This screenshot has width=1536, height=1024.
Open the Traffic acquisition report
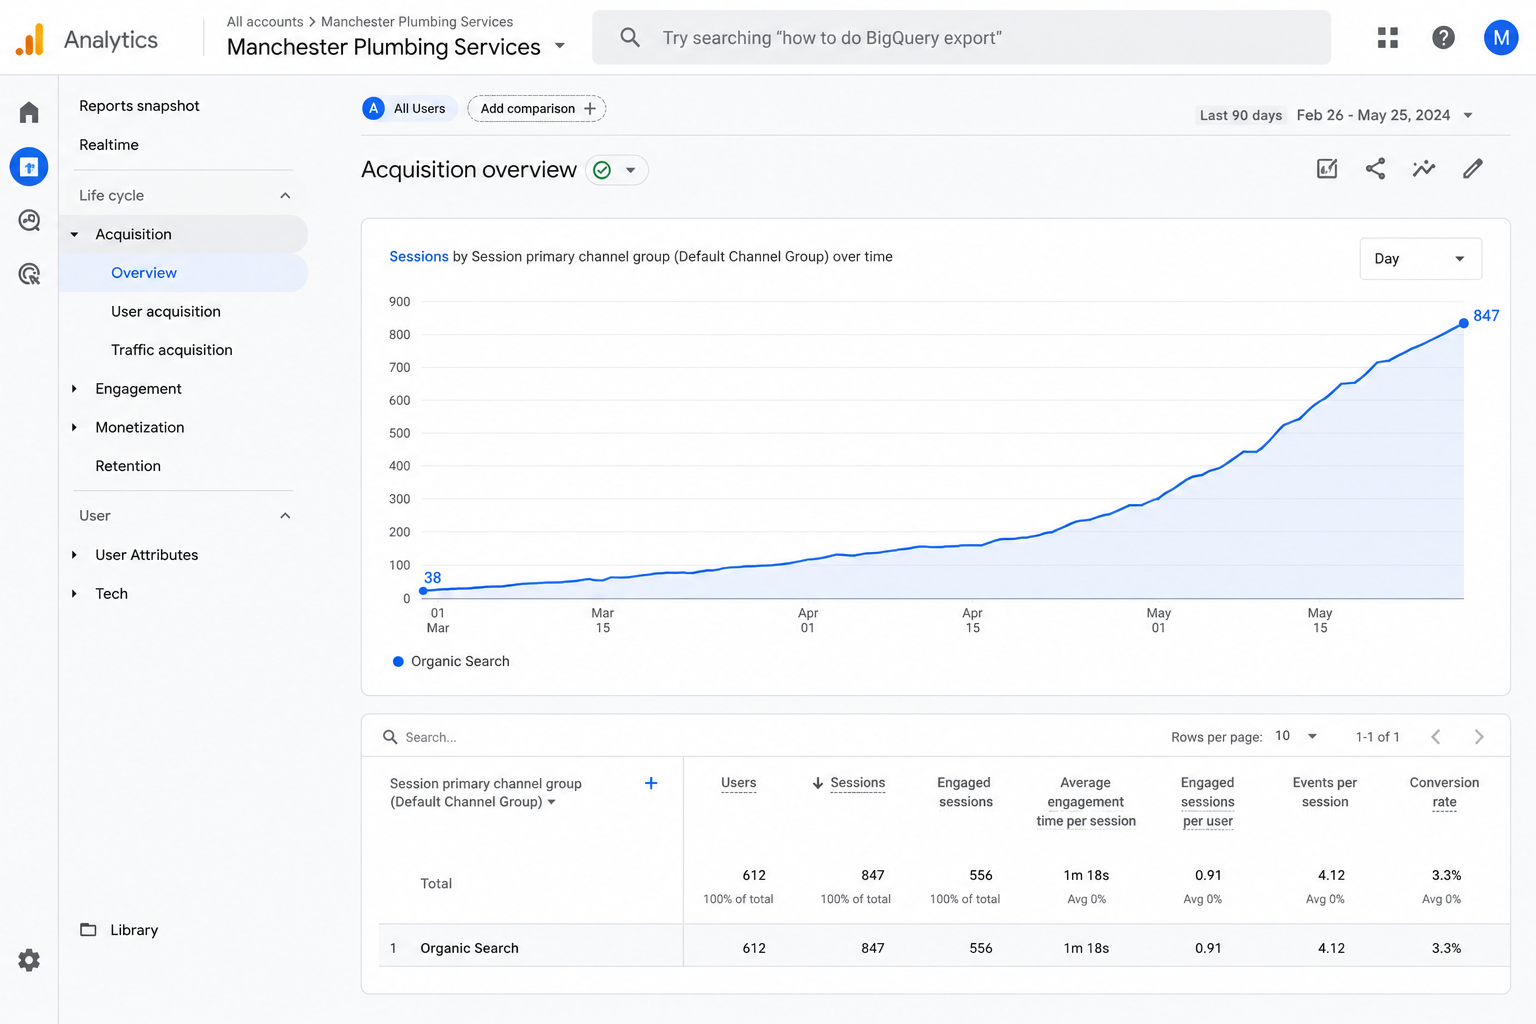pos(172,350)
